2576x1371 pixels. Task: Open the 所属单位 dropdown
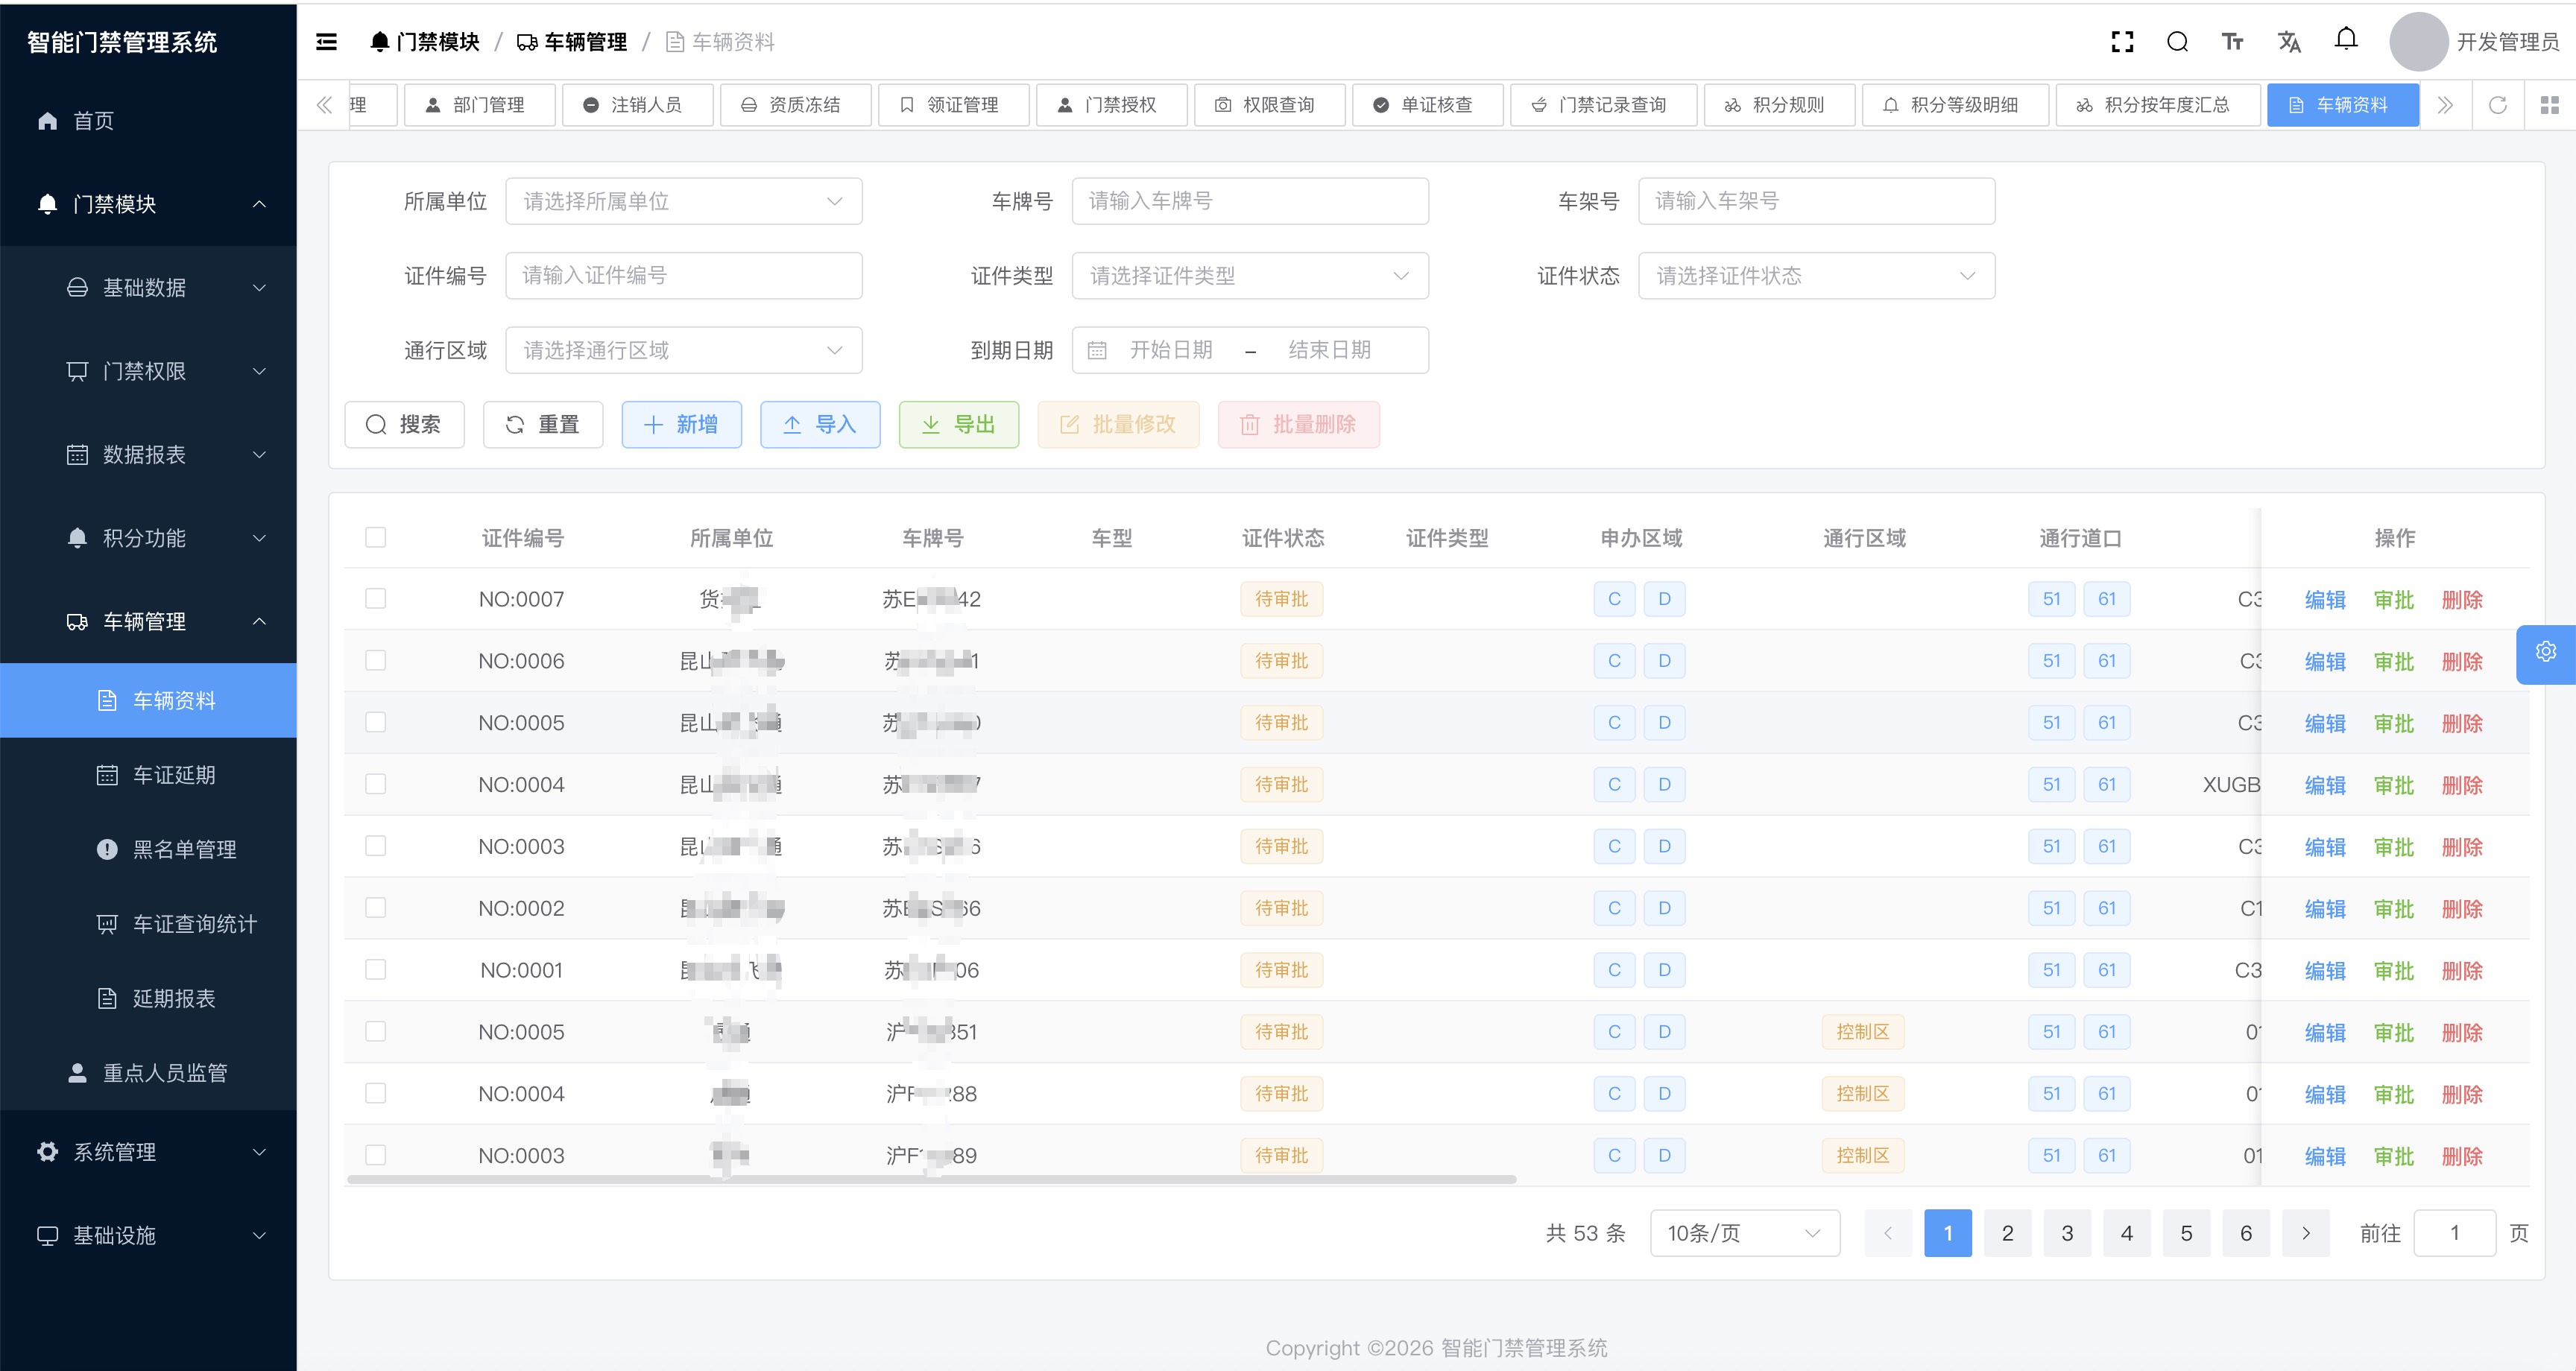click(684, 201)
